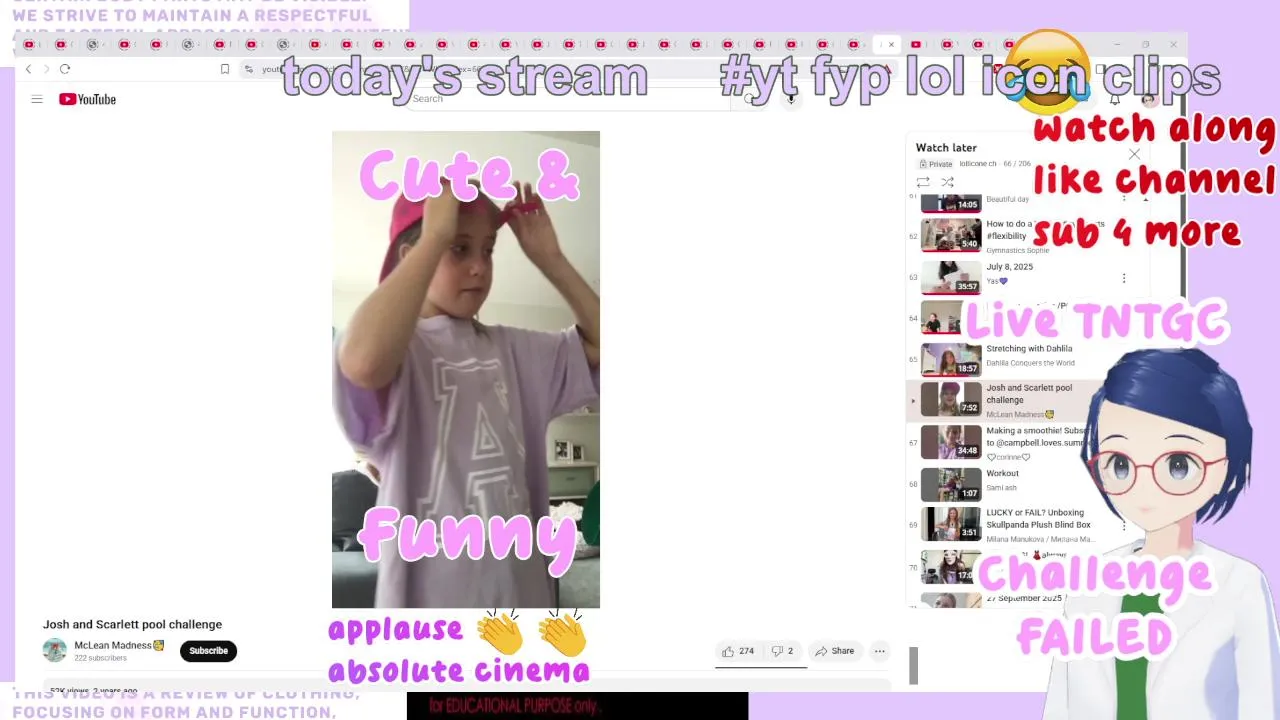Viewport: 1280px width, 720px height.
Task: Dislike the video with the thumbs-down button
Action: [782, 651]
